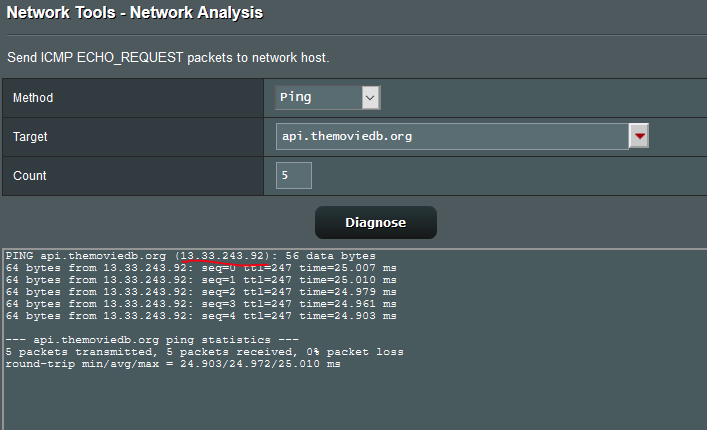Click the Network Tools - Network Analysis heading
This screenshot has width=707, height=430.
[135, 13]
